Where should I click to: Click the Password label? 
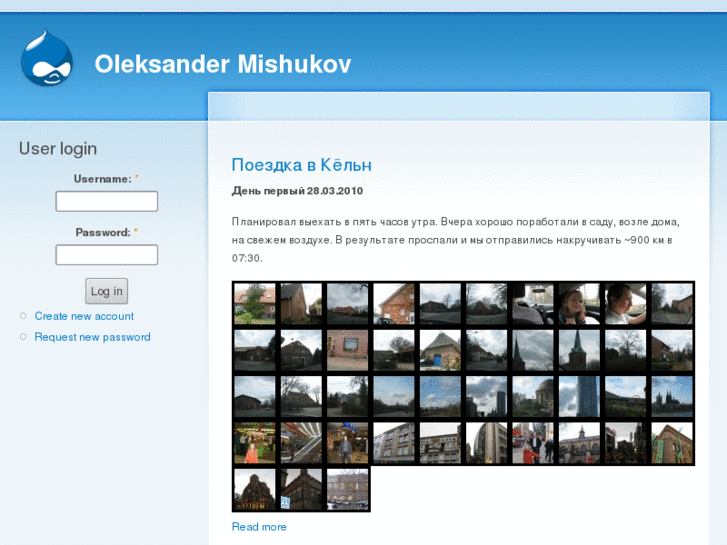pyautogui.click(x=103, y=232)
